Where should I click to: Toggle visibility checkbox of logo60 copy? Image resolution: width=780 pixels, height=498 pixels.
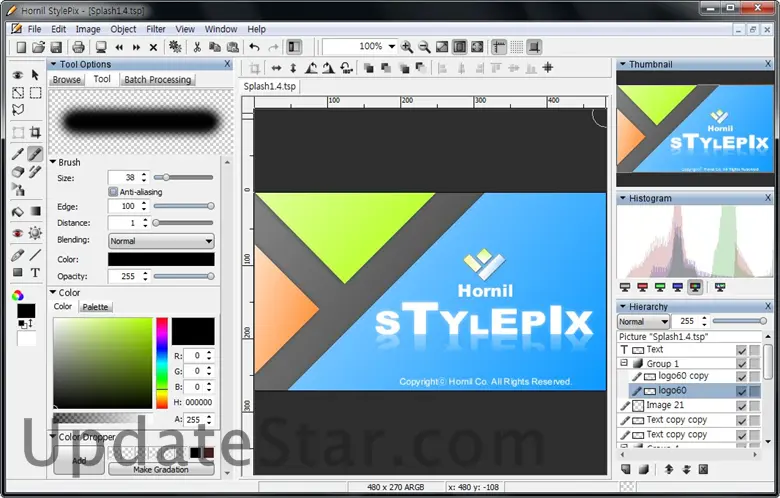(x=741, y=377)
